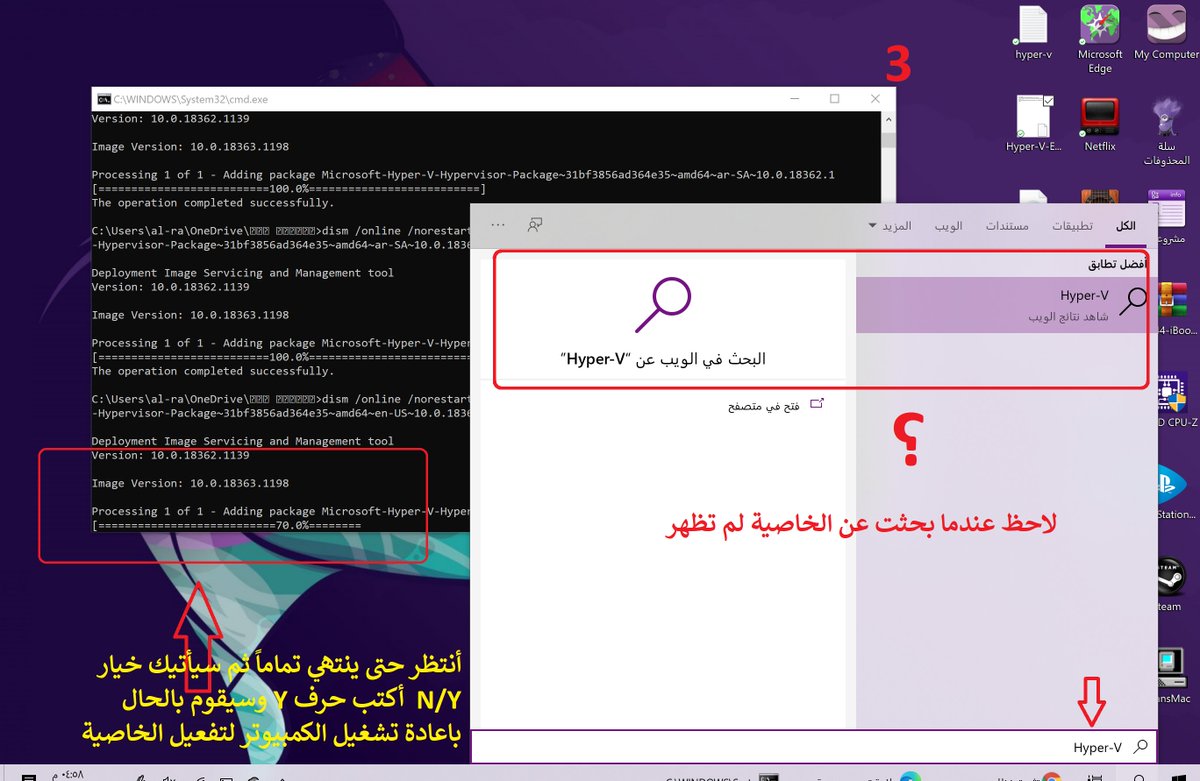Open the hyper-v file desktop icon

1031,33
